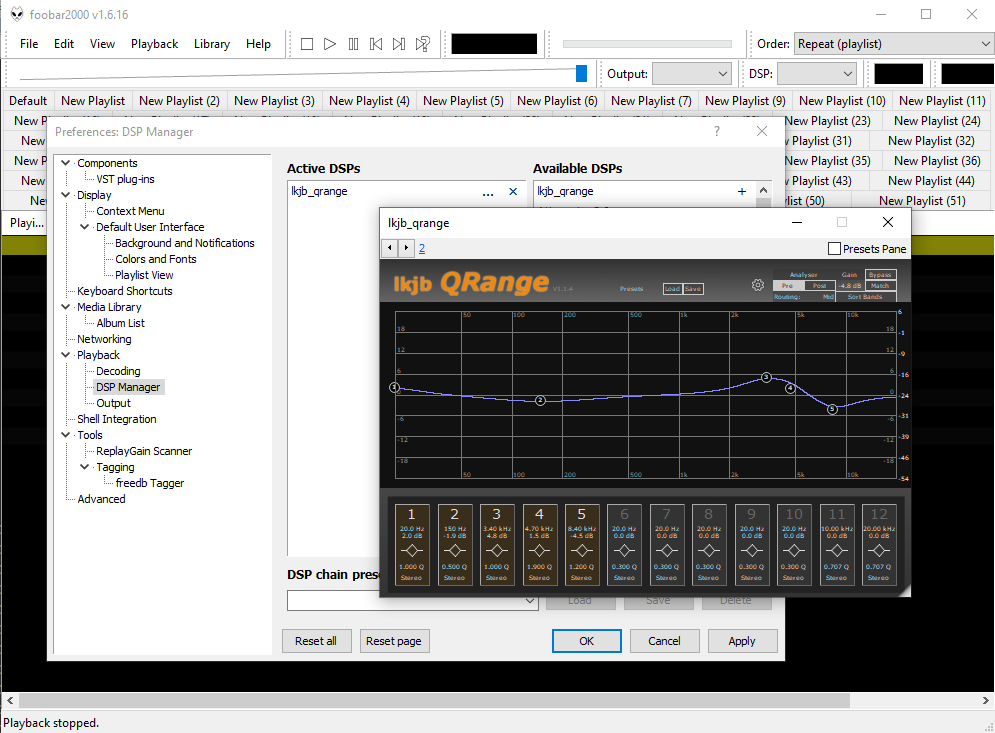Click filter shape icon of band 12
Viewport: 995px width, 733px height.
click(879, 551)
